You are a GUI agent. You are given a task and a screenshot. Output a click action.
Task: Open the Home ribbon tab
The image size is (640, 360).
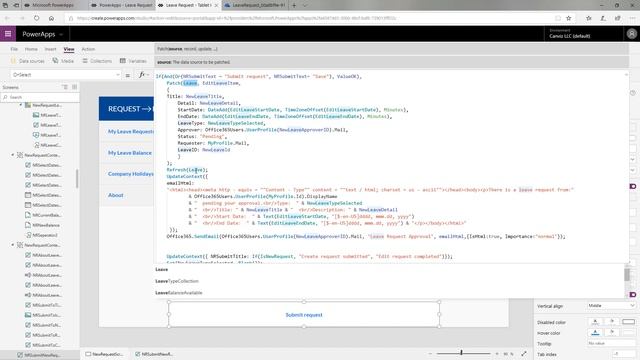pyautogui.click(x=31, y=49)
